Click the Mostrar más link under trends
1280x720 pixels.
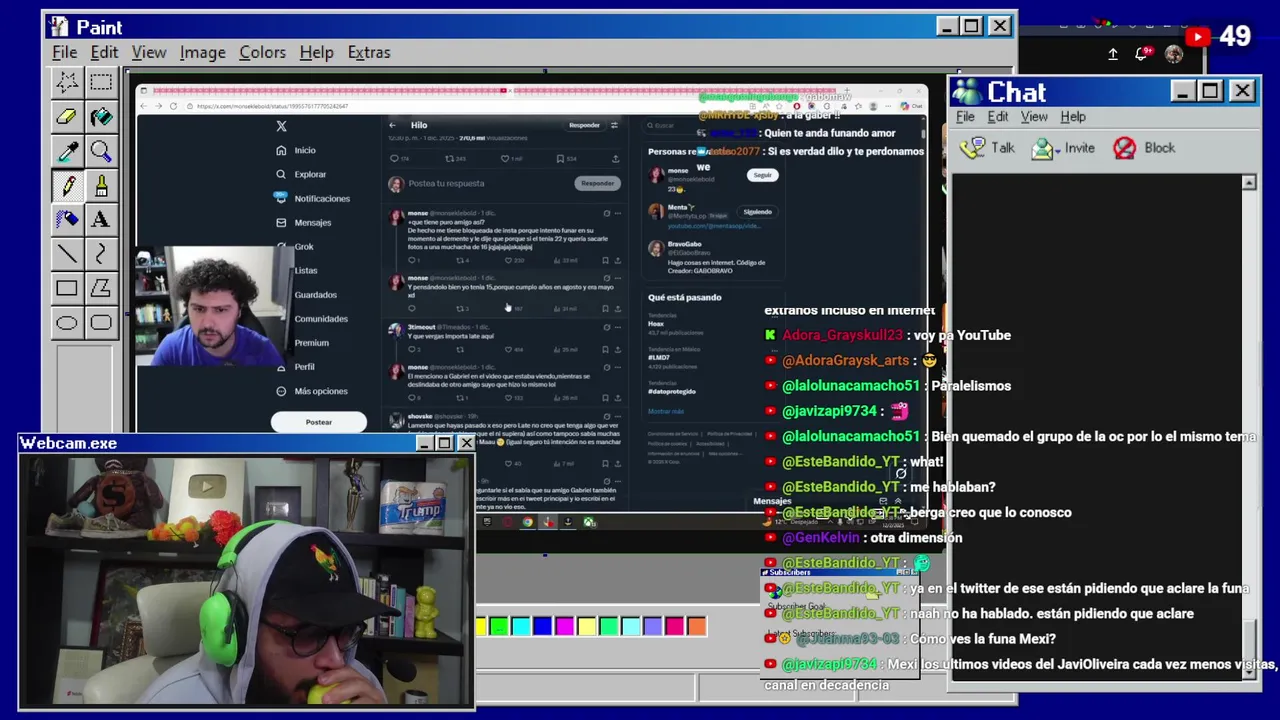[666, 411]
